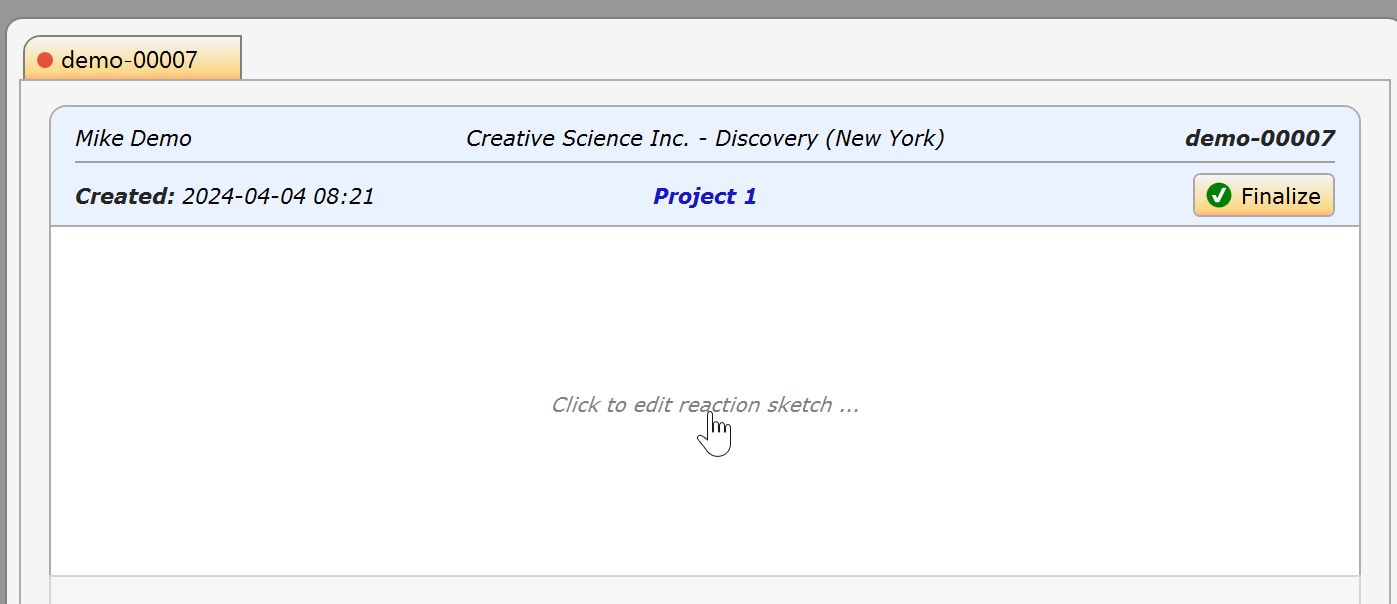This screenshot has height=604, width=1397.
Task: Click the gray strip beneath the sketch area
Action: click(x=705, y=590)
